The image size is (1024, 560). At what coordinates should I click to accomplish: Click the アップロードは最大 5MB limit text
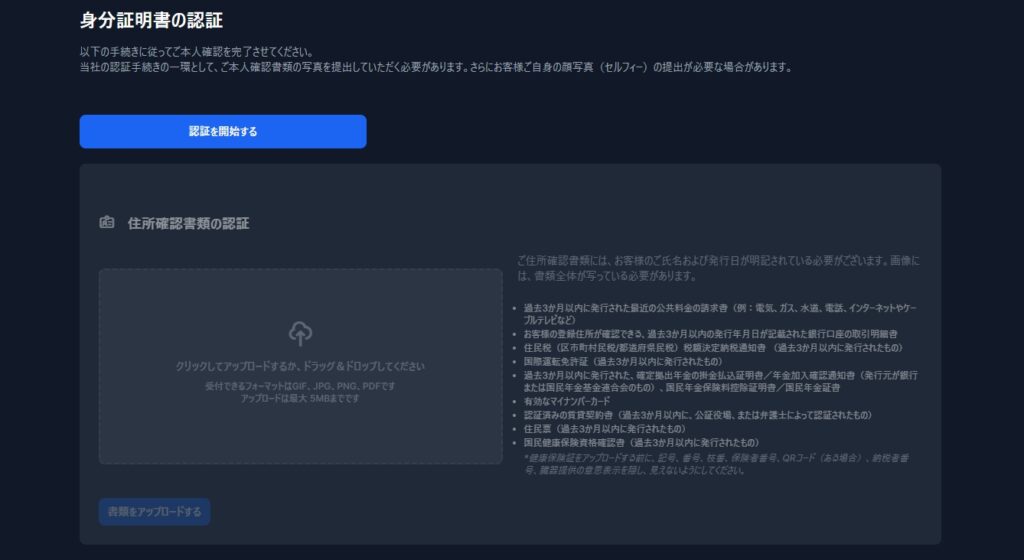[x=300, y=398]
